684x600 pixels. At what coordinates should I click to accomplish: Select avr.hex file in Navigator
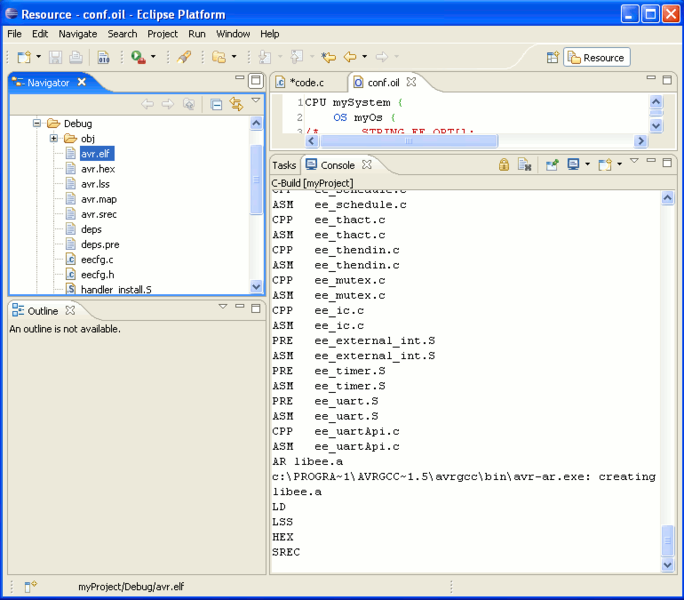tap(98, 169)
